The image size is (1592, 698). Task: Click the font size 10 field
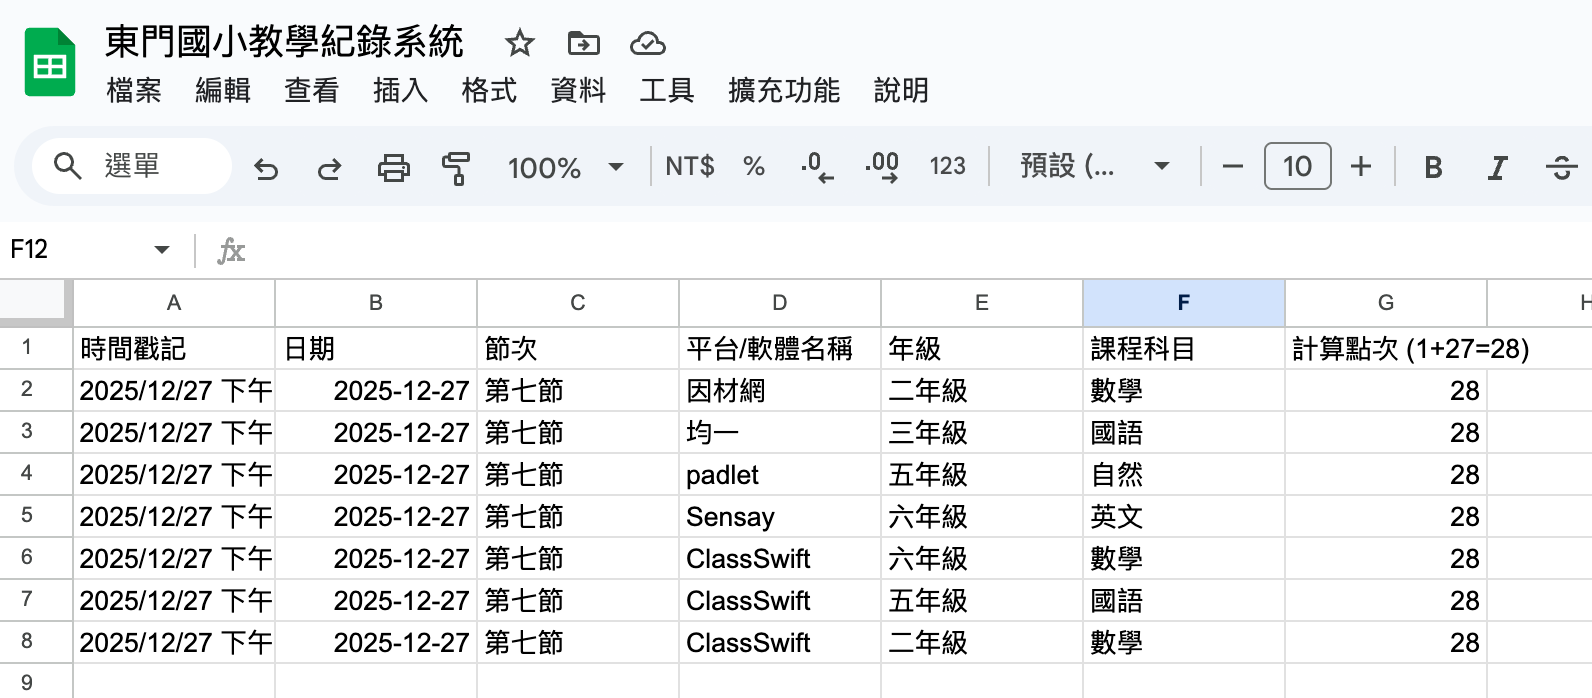coord(1297,166)
